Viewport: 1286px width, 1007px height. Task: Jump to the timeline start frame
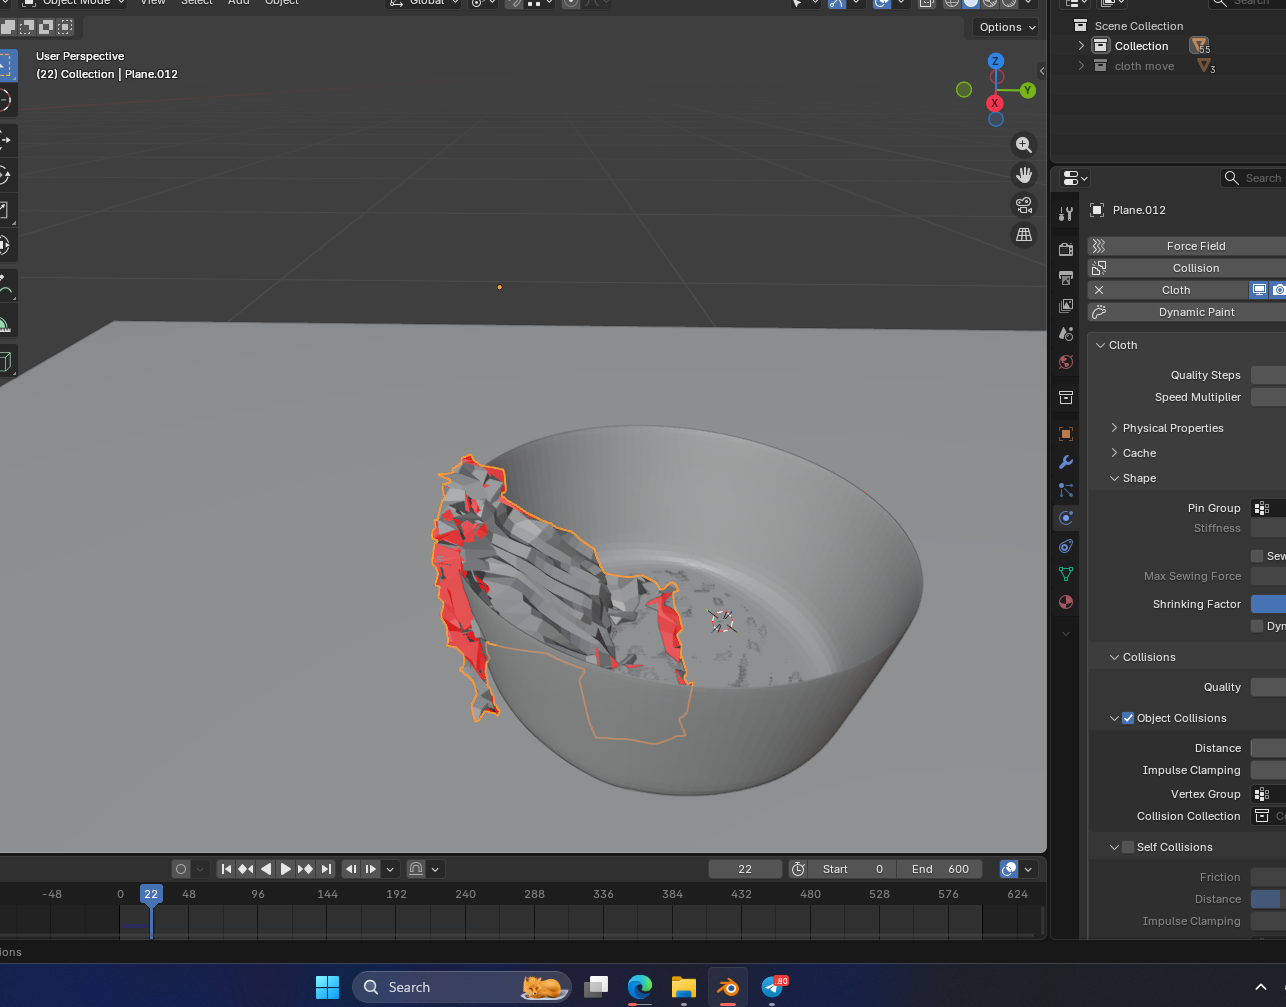pyautogui.click(x=226, y=869)
